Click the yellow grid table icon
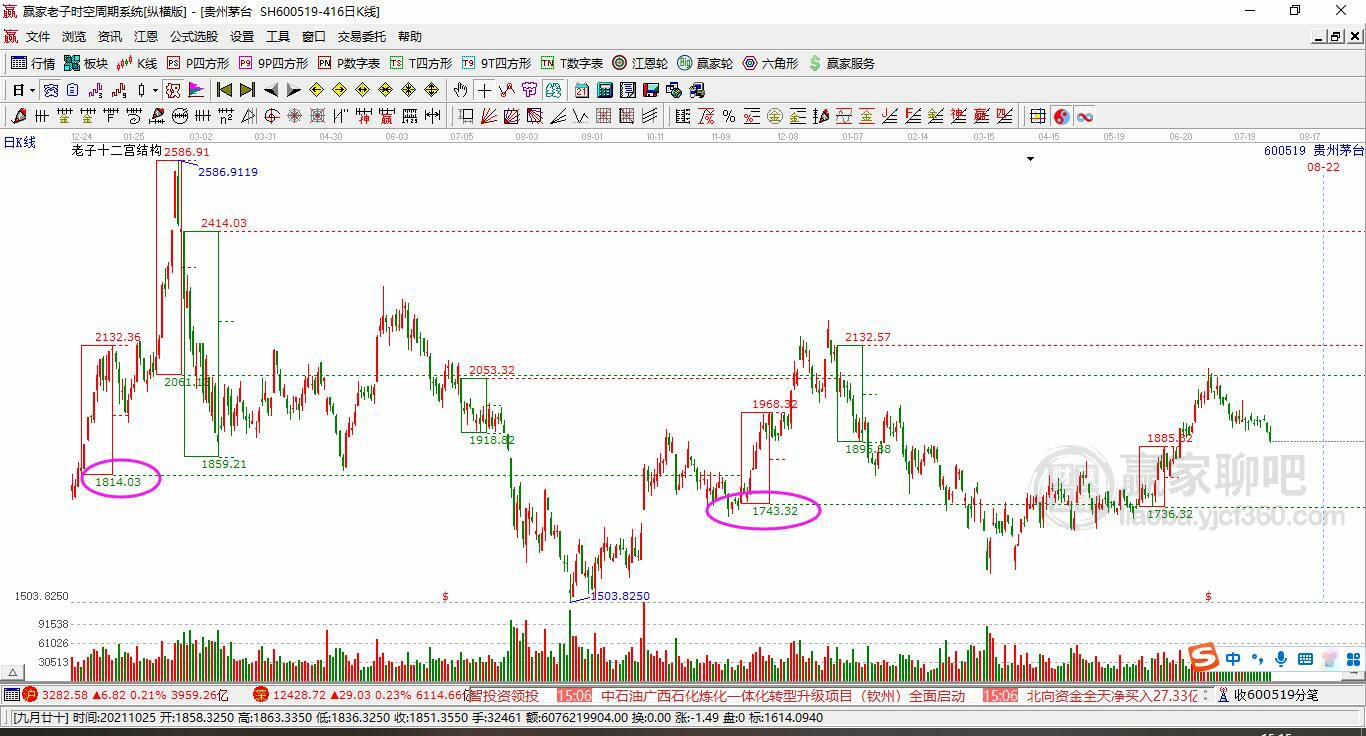The height and width of the screenshot is (736, 1366). tap(1037, 116)
